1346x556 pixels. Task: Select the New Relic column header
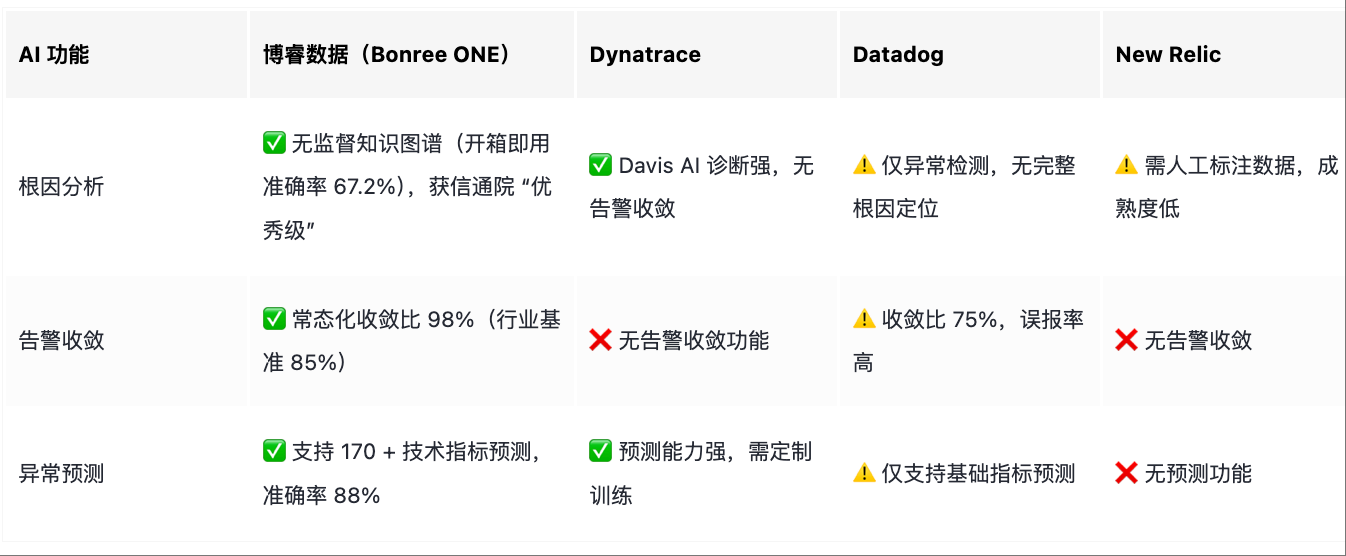point(1168,55)
